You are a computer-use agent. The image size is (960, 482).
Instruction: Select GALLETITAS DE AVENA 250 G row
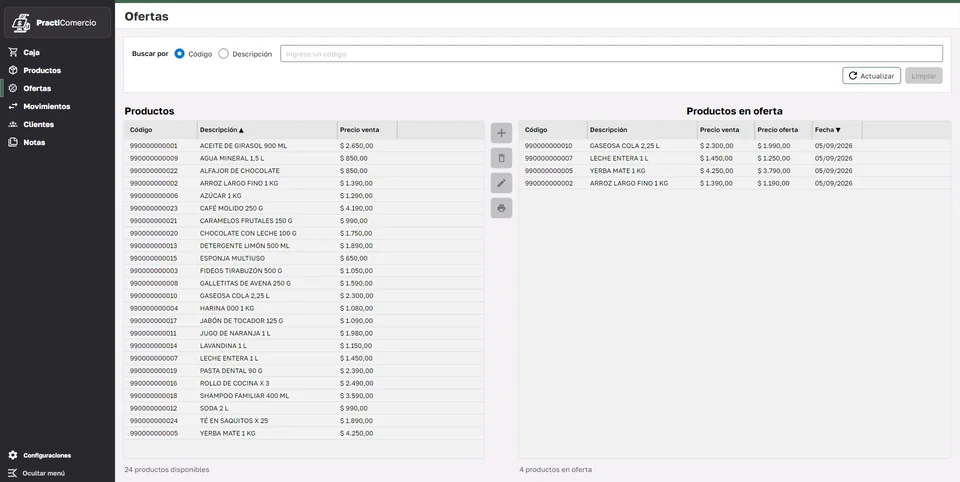coord(304,284)
